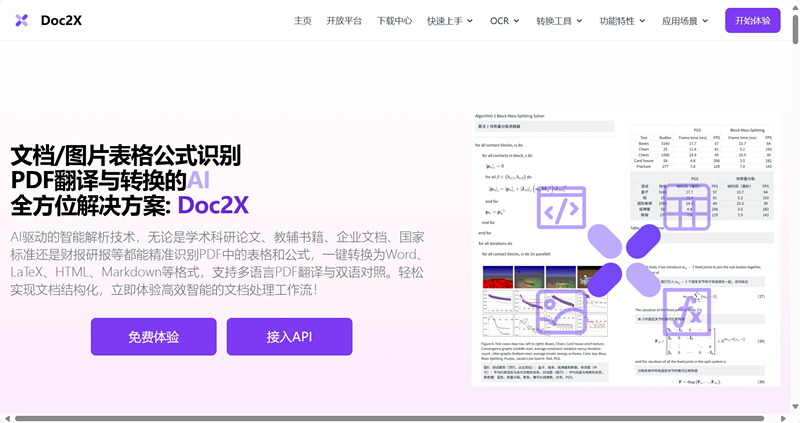Click the code brackets icon in illustration
This screenshot has height=423, width=800.
[561, 208]
